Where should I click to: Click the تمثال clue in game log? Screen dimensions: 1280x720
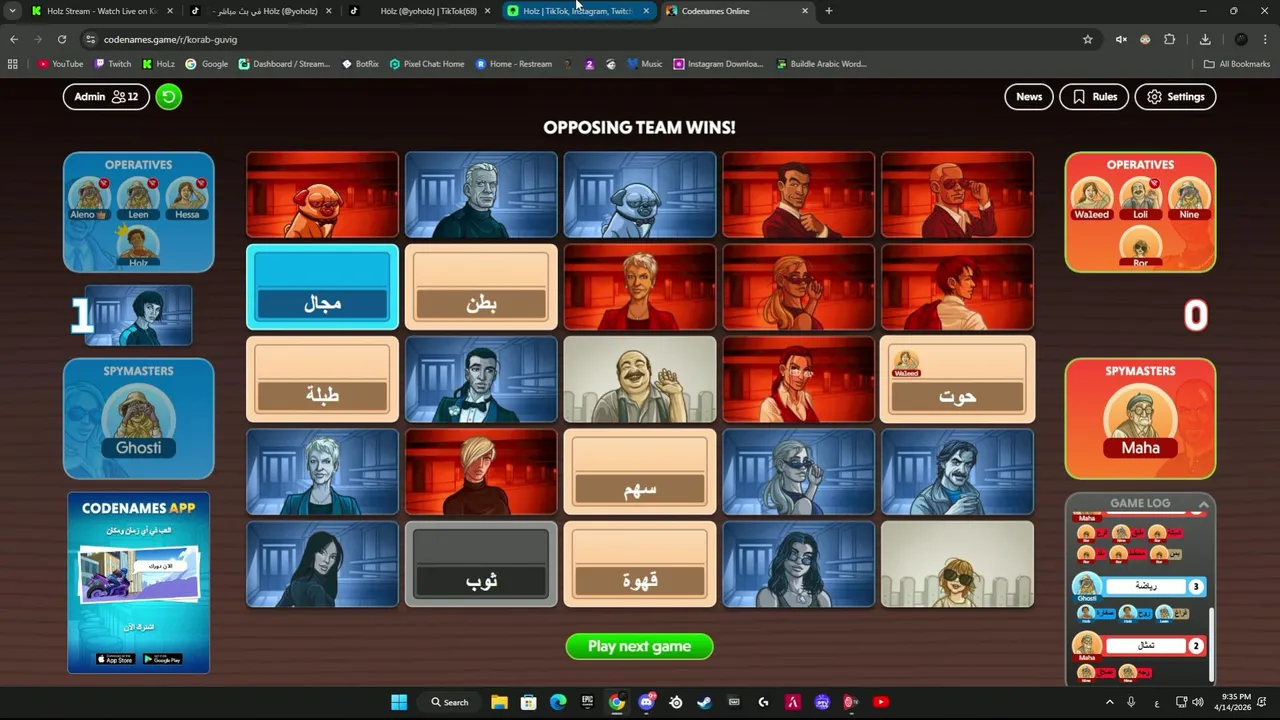coord(1145,646)
